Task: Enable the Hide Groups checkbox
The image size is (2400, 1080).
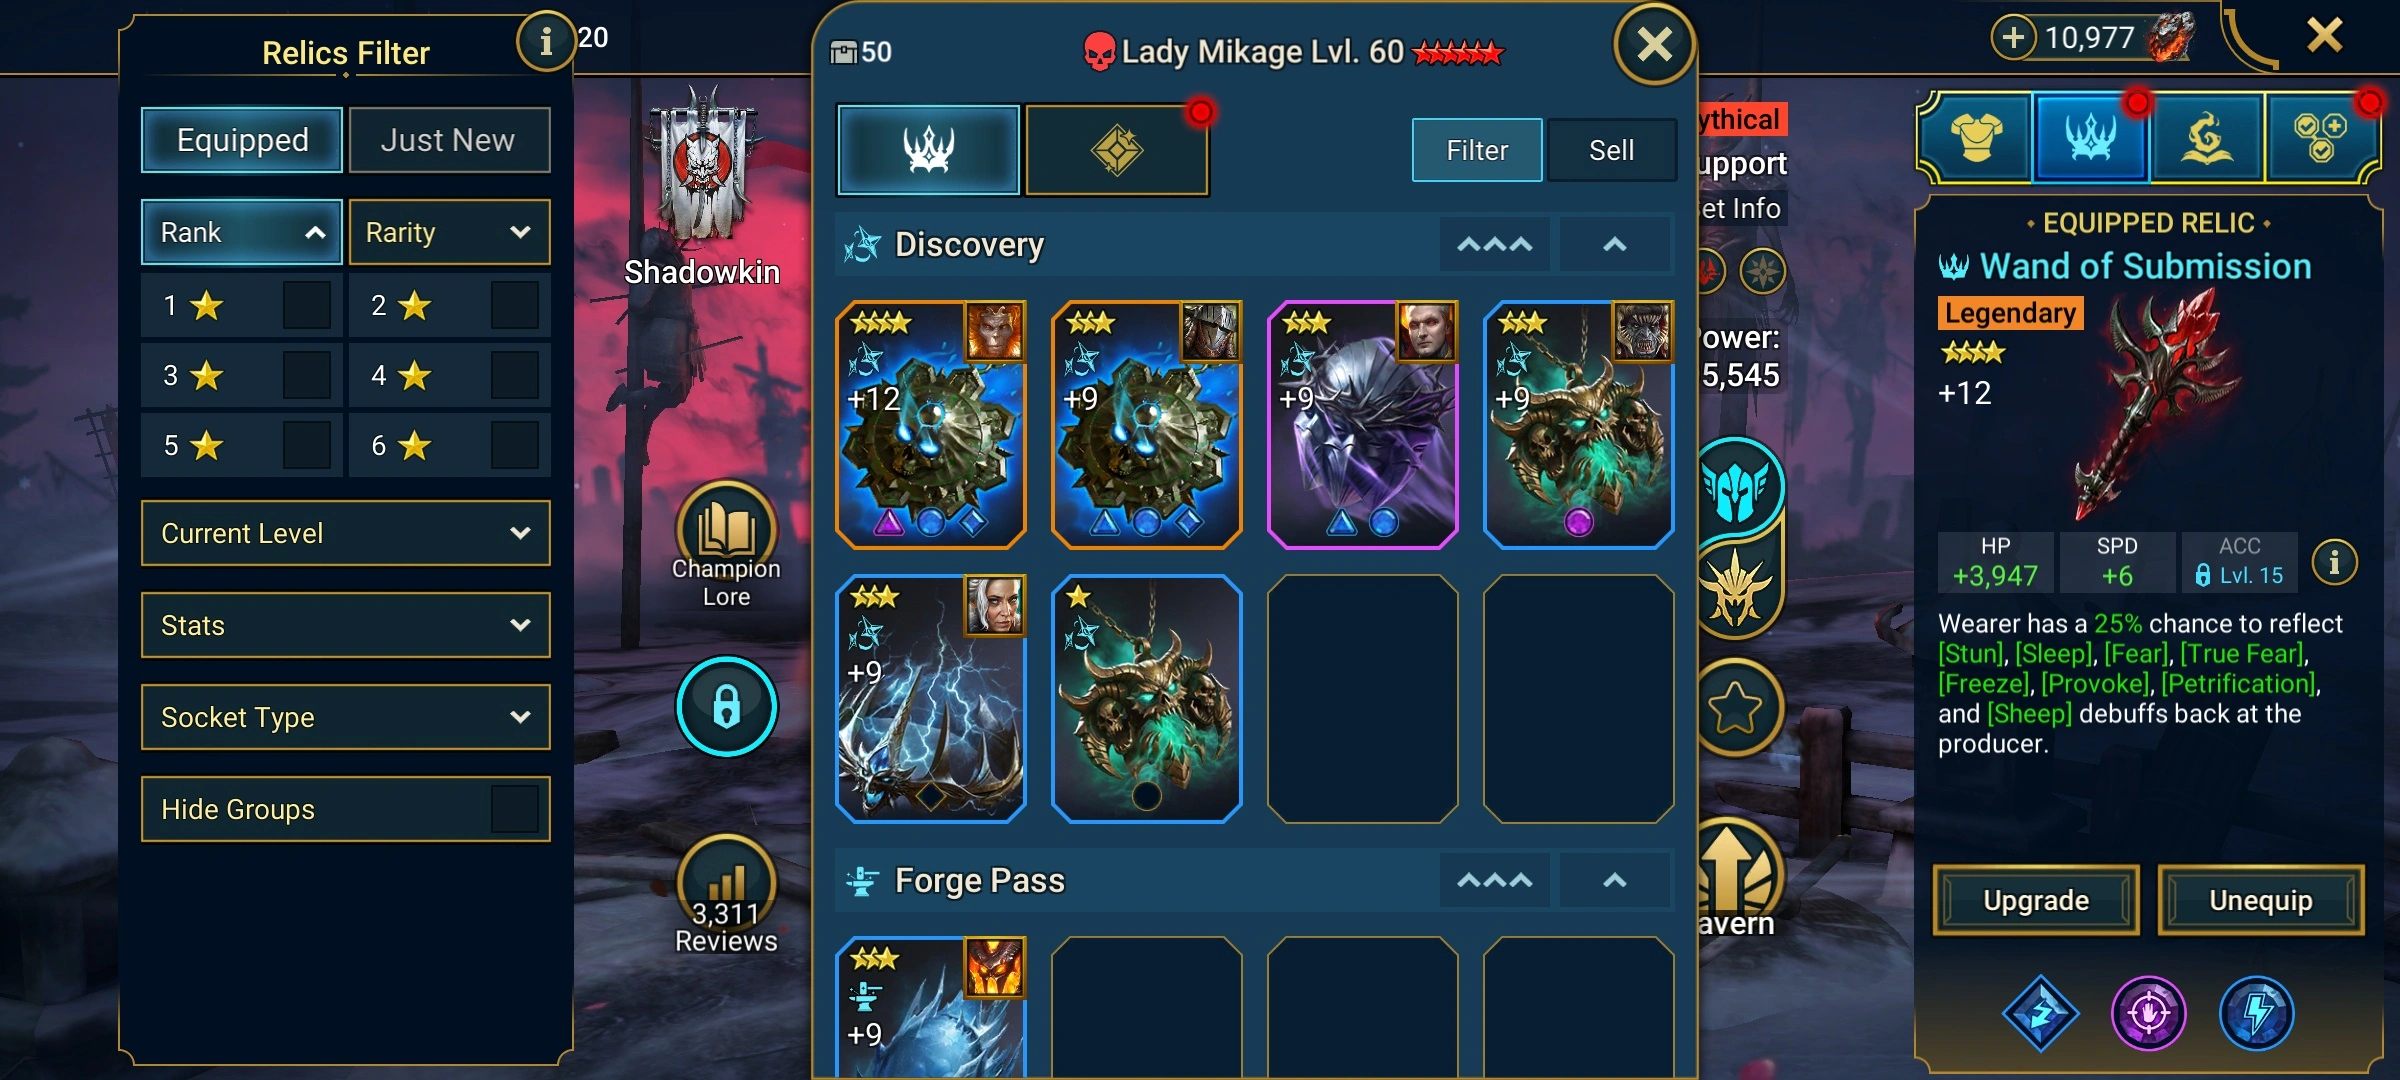Action: (x=515, y=809)
